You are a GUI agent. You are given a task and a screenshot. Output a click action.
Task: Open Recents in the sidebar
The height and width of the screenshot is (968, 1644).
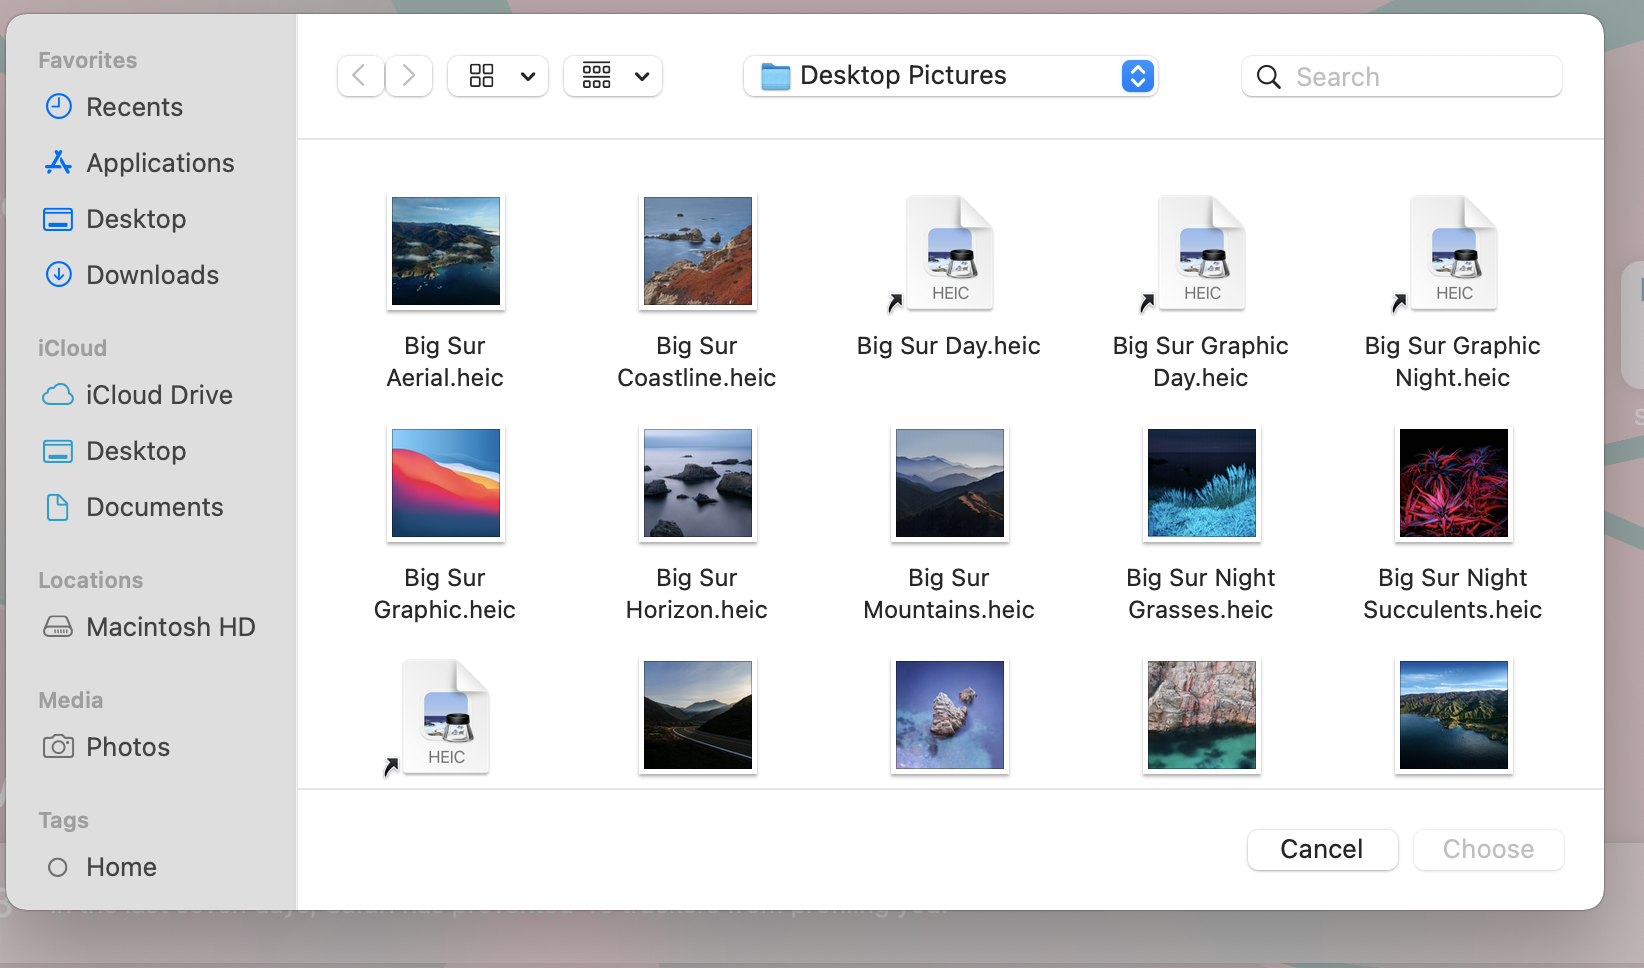(x=134, y=107)
